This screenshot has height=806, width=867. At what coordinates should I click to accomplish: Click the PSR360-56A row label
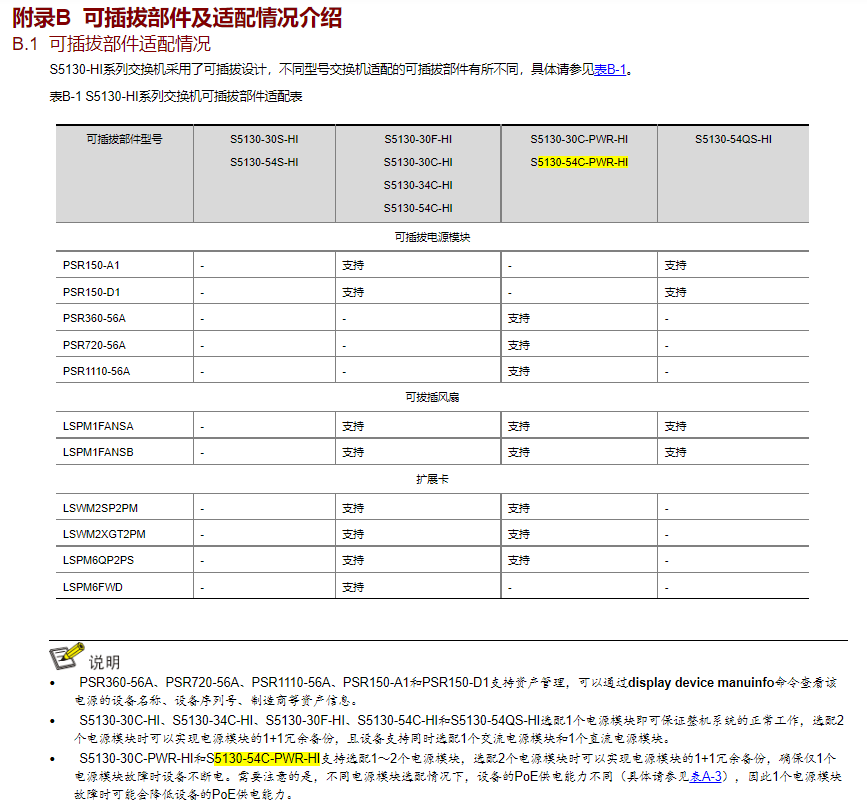(x=94, y=318)
